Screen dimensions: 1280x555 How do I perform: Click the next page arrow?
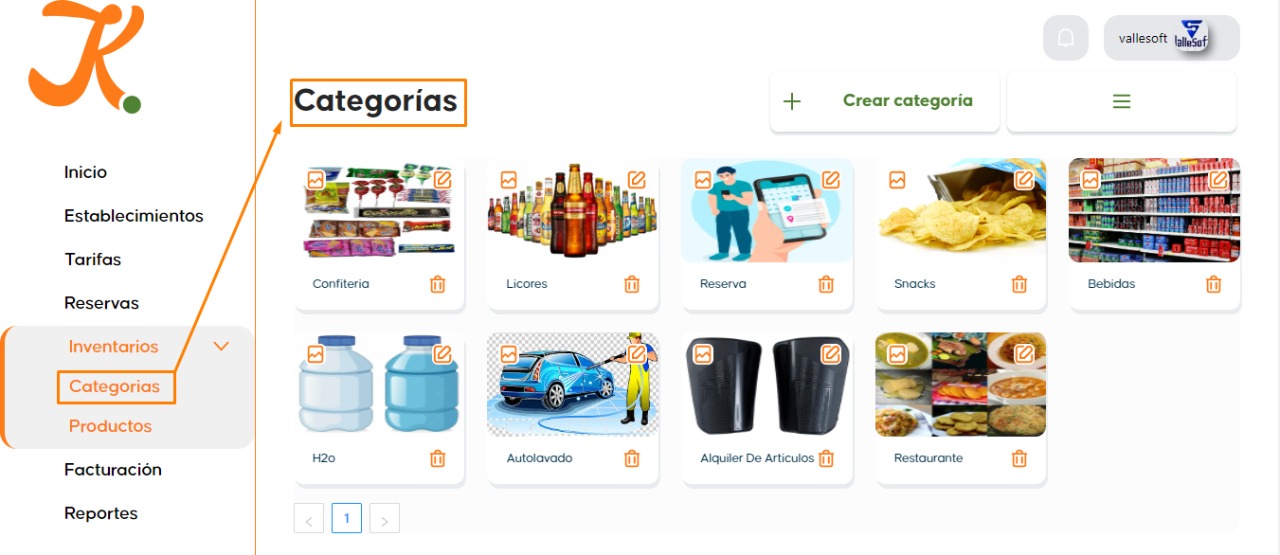pos(385,518)
